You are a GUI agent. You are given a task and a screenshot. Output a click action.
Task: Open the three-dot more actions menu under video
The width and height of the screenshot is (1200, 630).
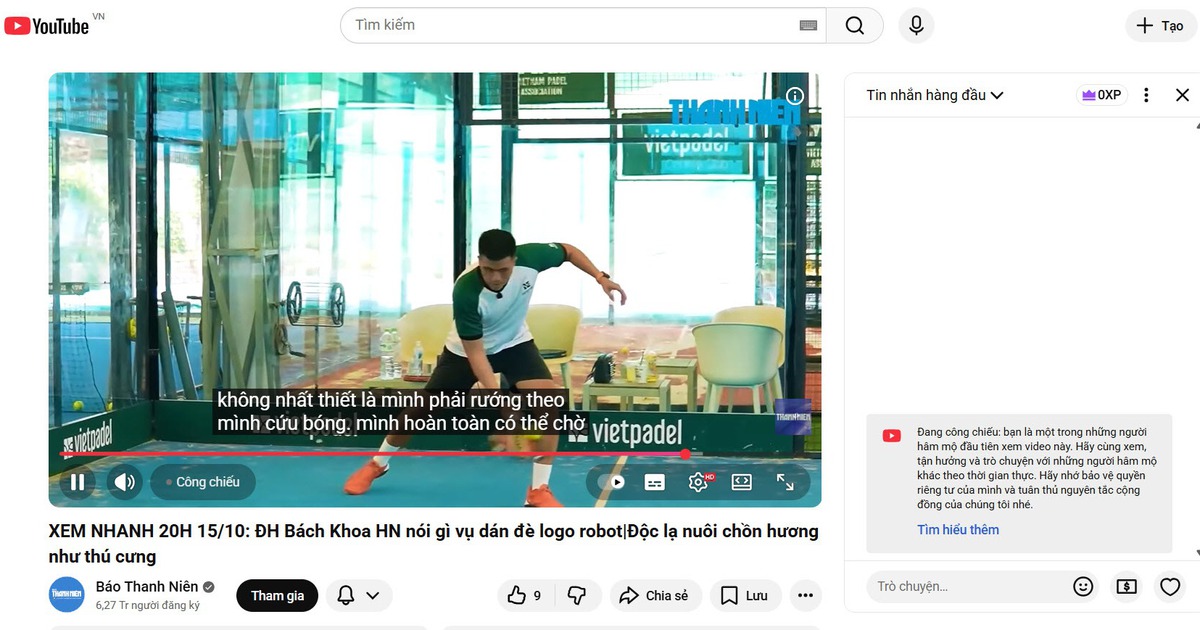pyautogui.click(x=805, y=596)
